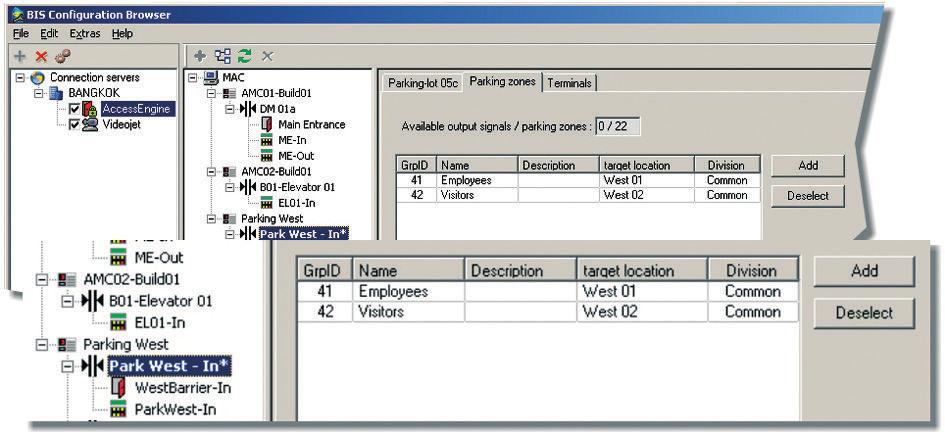Click the Parking West controller icon in the magnified callout
Screen dimensions: 945x435
coord(66,345)
